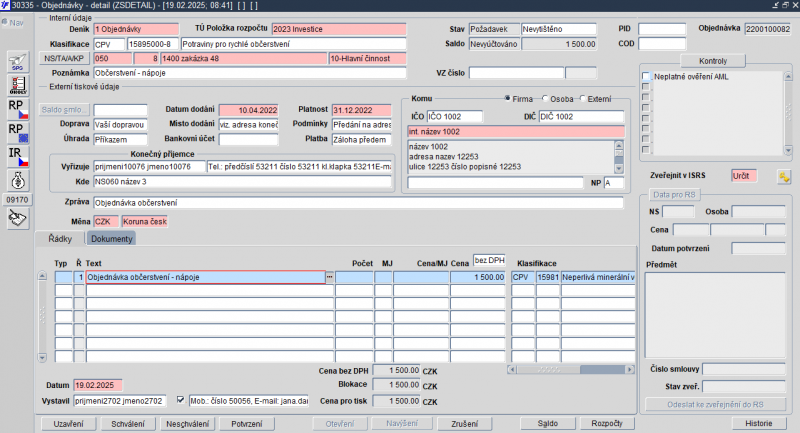Click the SPS airplane icon in the sidebar
The width and height of the screenshot is (800, 433).
(18, 61)
